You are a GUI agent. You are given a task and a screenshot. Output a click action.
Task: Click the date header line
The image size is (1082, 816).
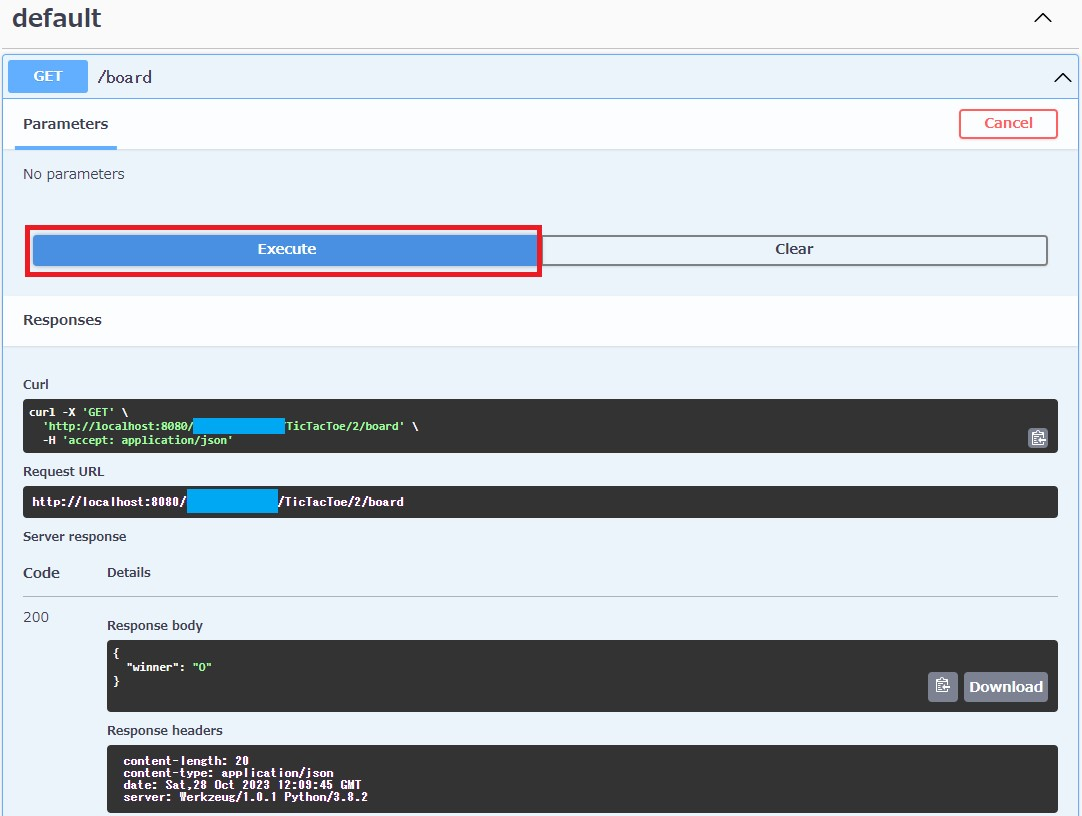[242, 785]
